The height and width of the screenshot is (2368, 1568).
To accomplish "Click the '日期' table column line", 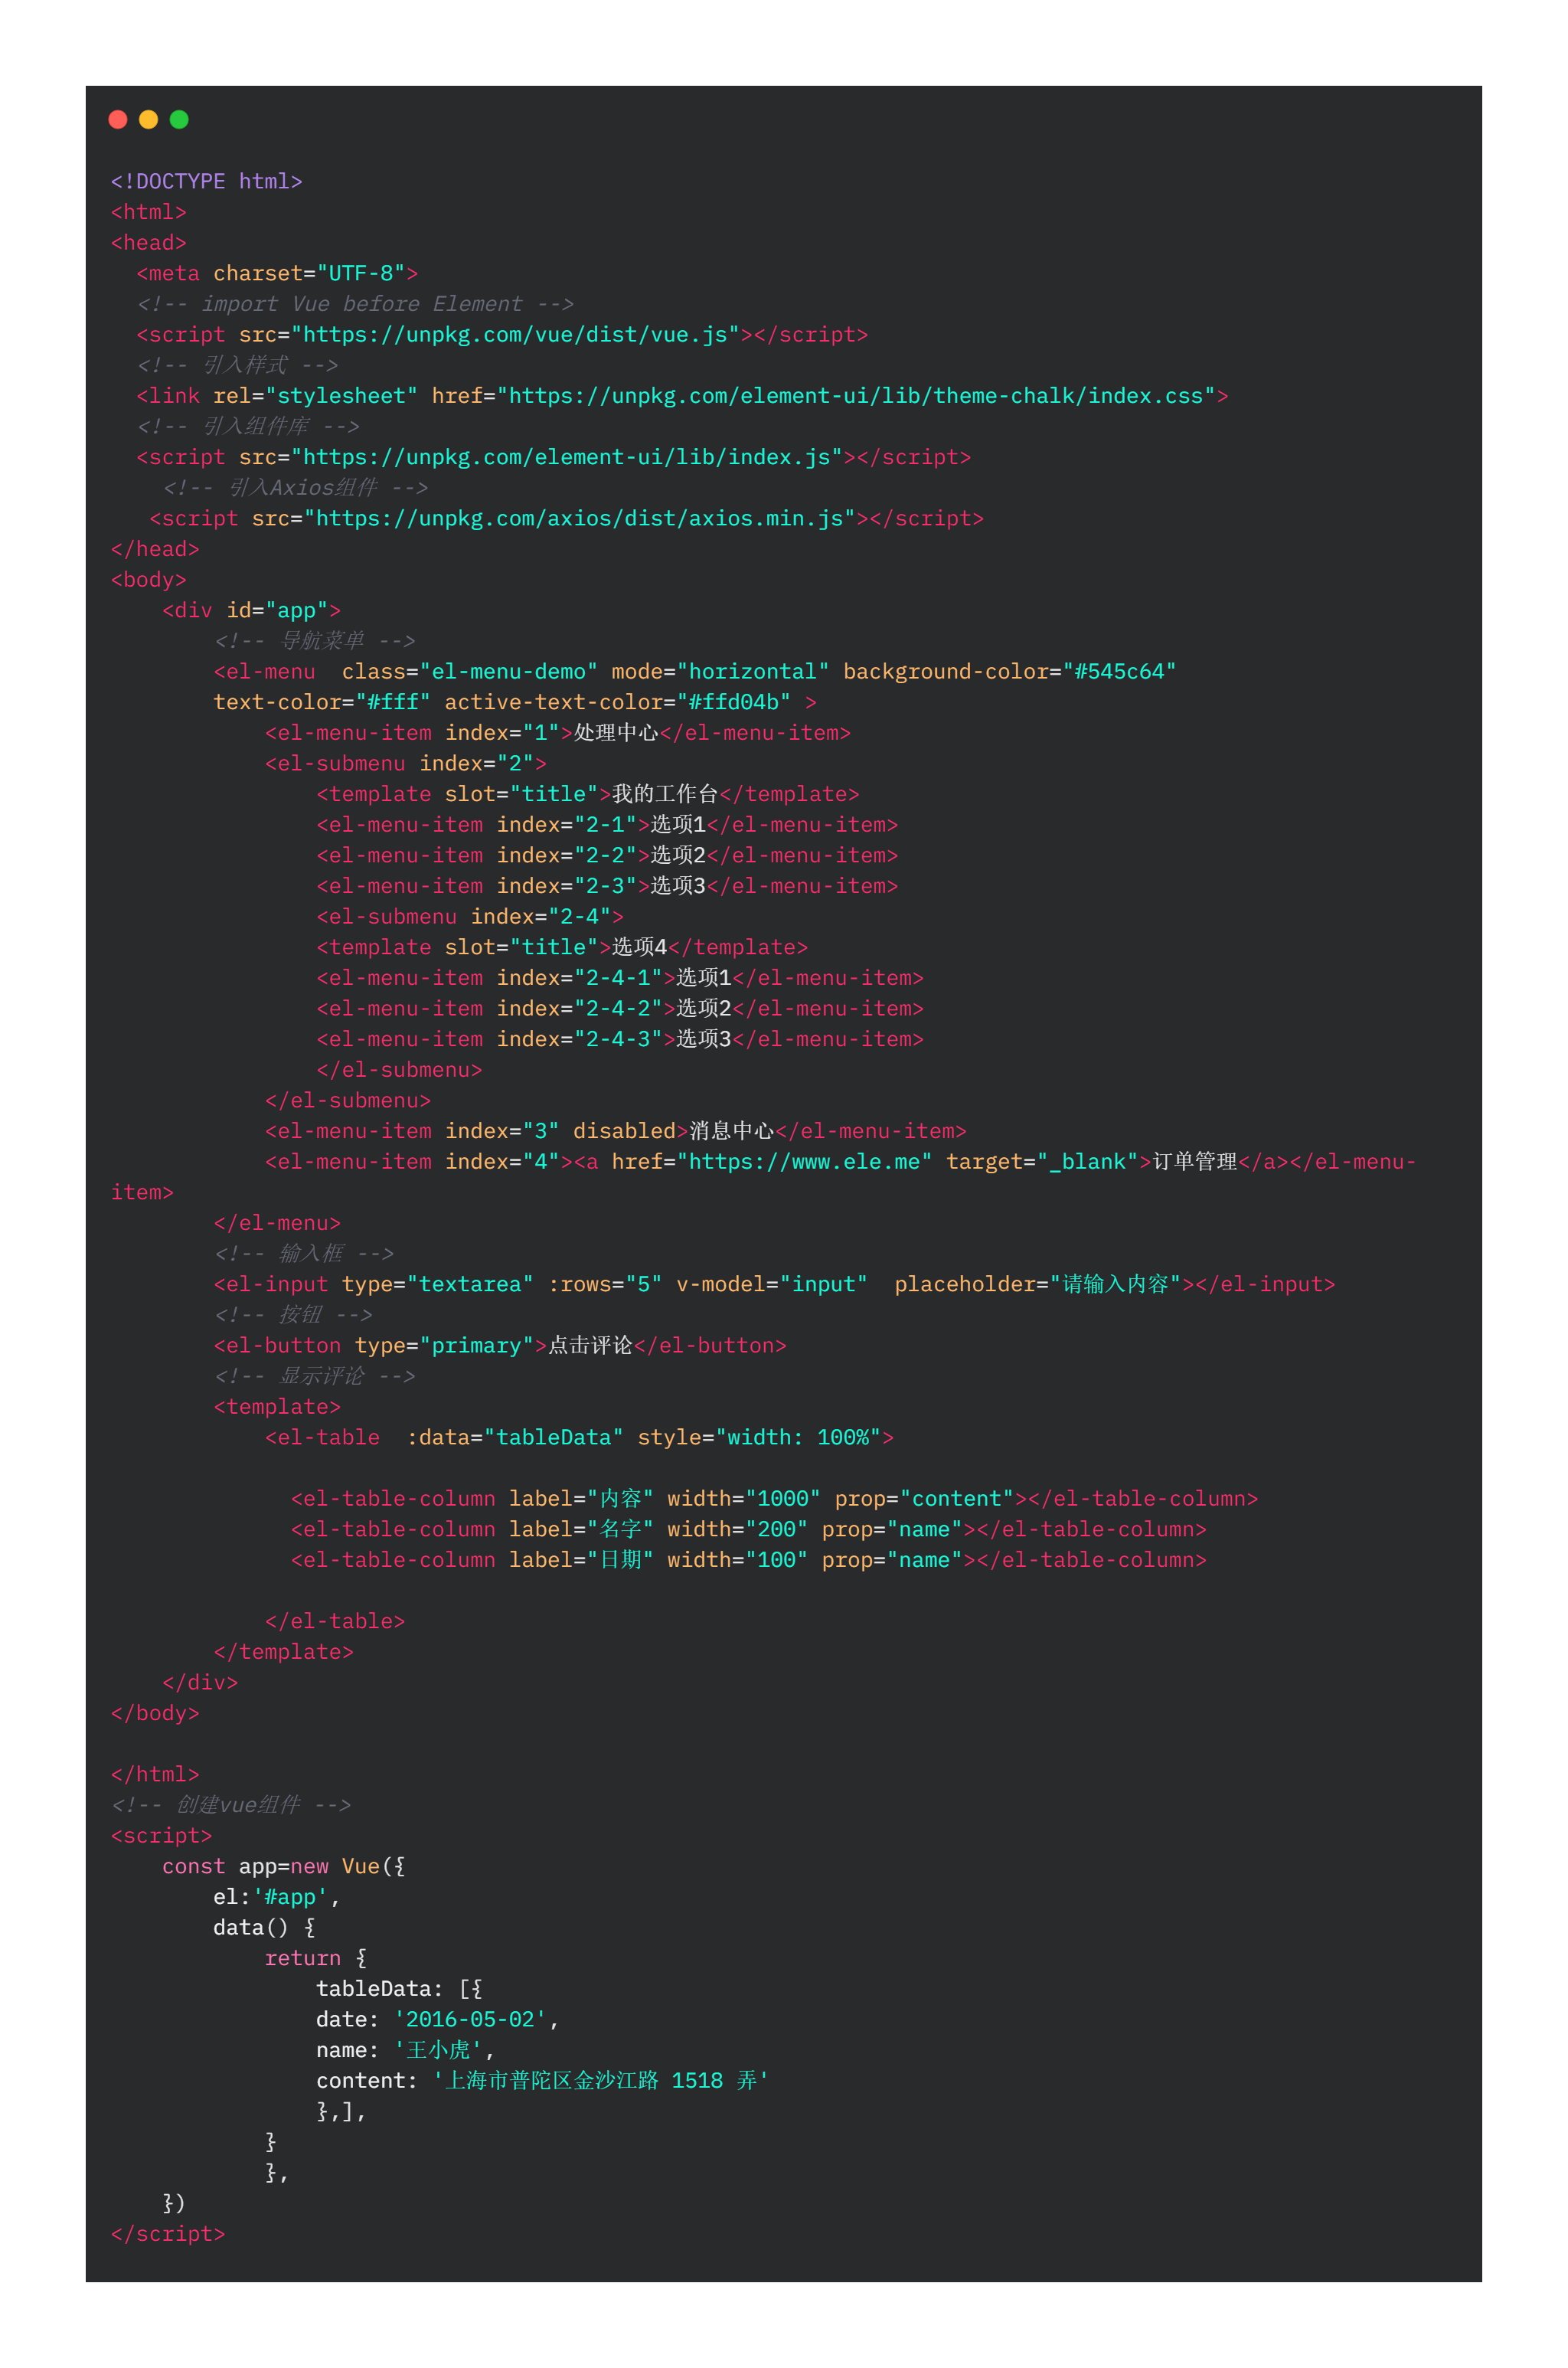I will coord(749,1560).
